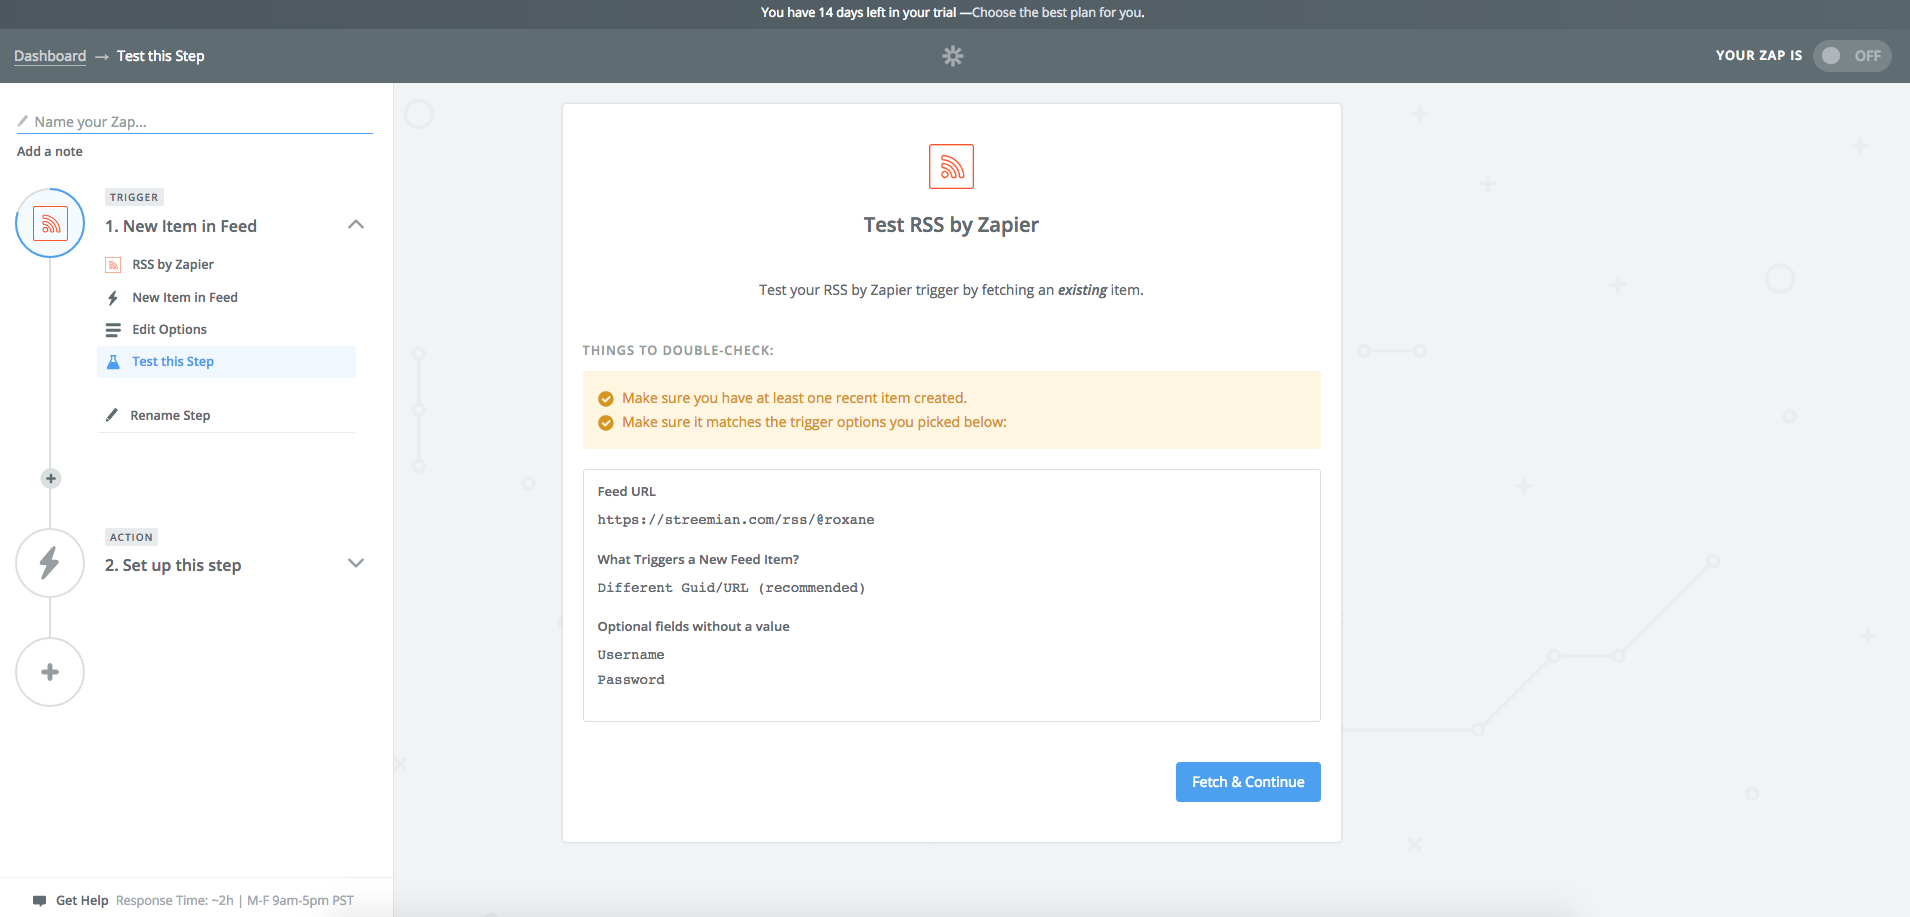Click Get Help link

coord(82,900)
